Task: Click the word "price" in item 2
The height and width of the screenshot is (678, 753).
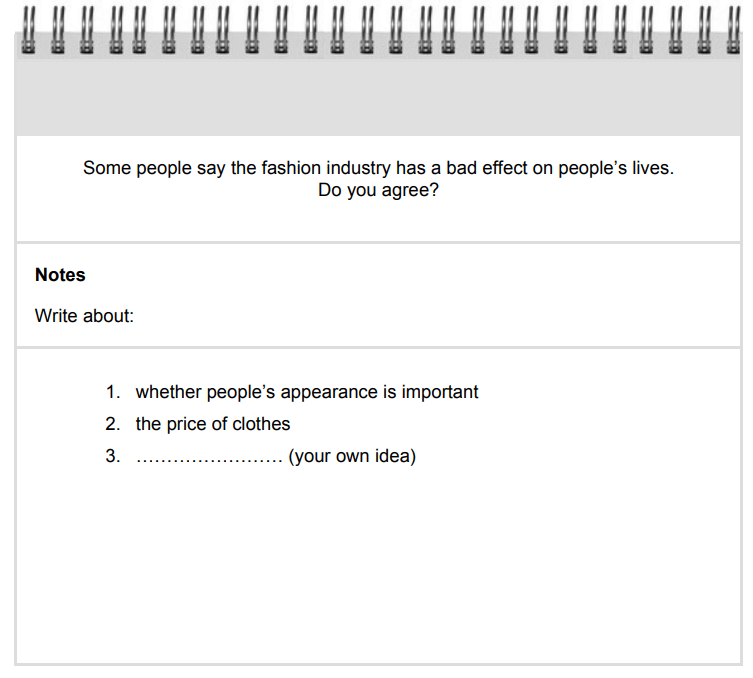Action: pos(186,424)
